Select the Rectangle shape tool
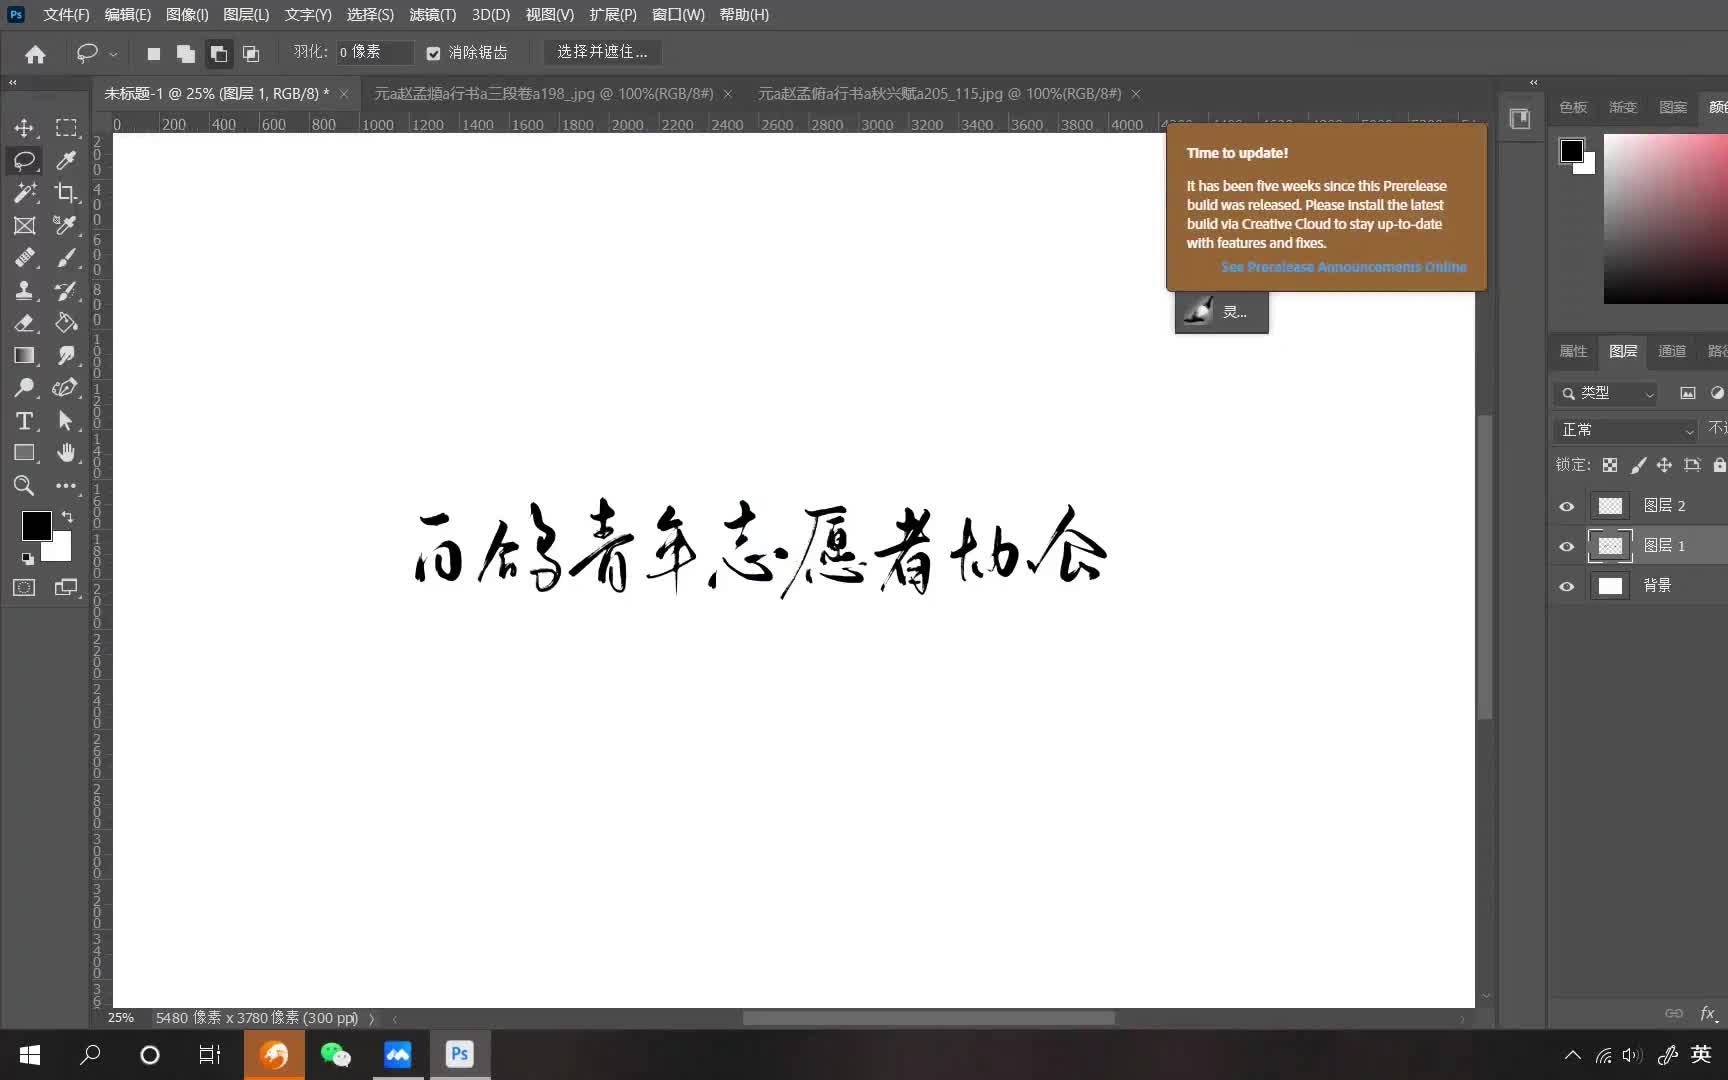Screen dimensions: 1728x1080 24,453
